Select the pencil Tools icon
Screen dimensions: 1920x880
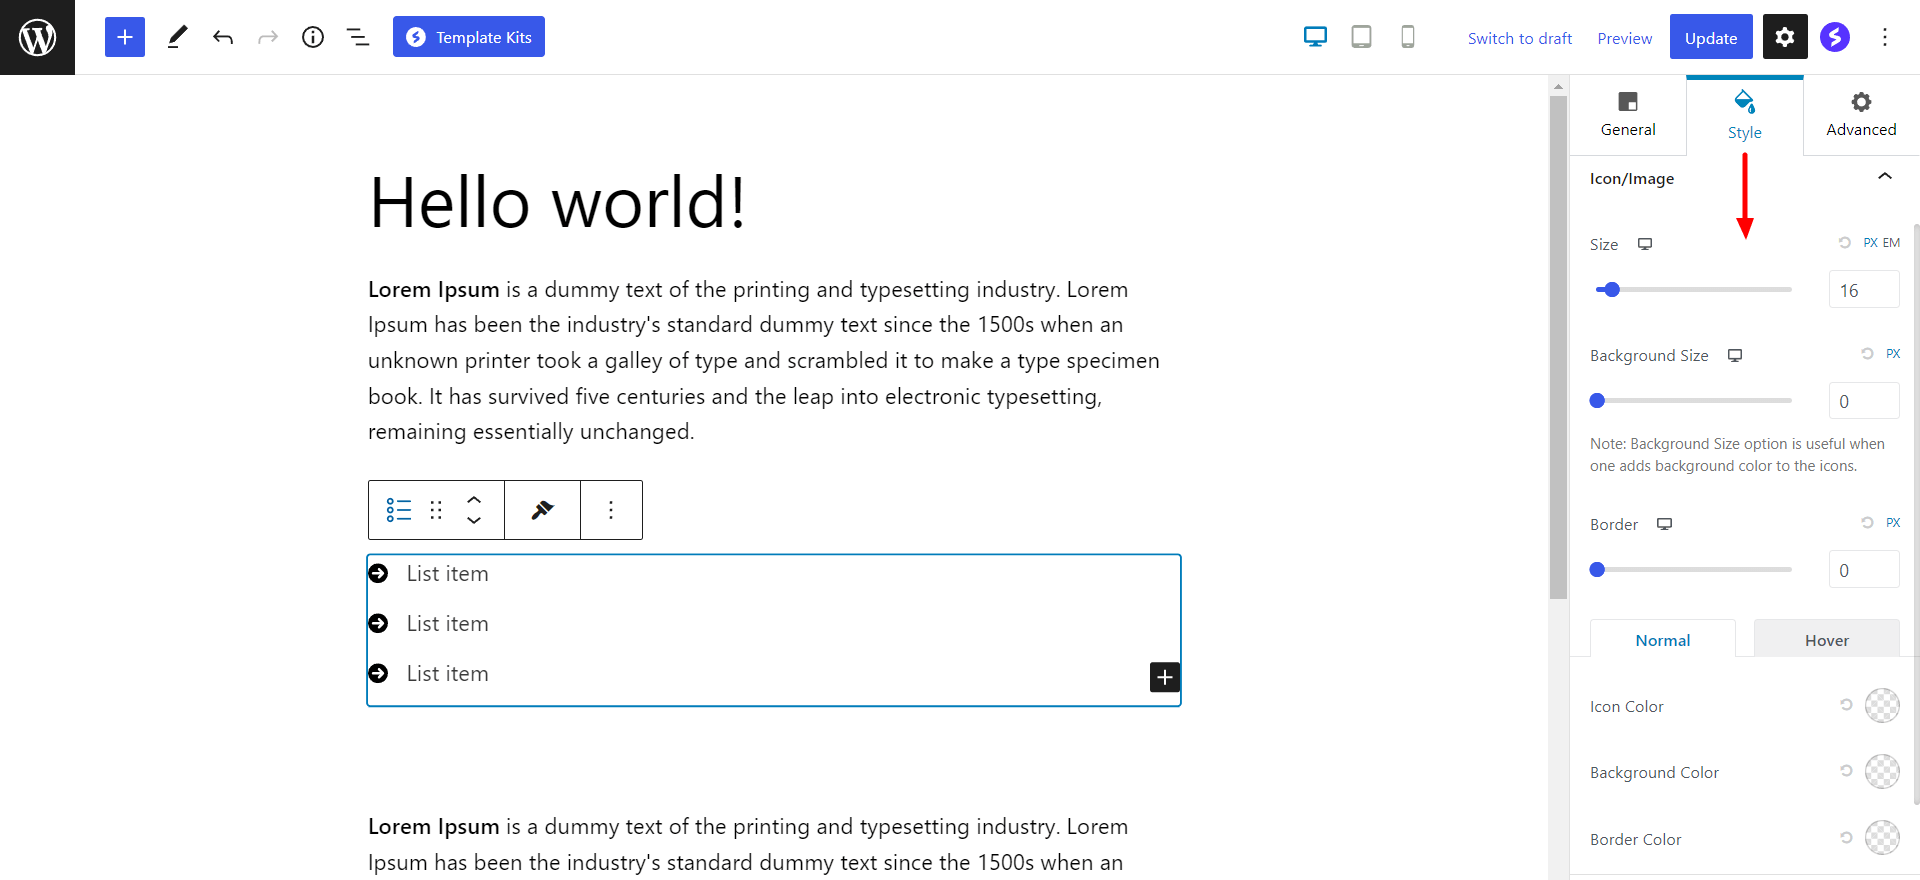click(177, 37)
